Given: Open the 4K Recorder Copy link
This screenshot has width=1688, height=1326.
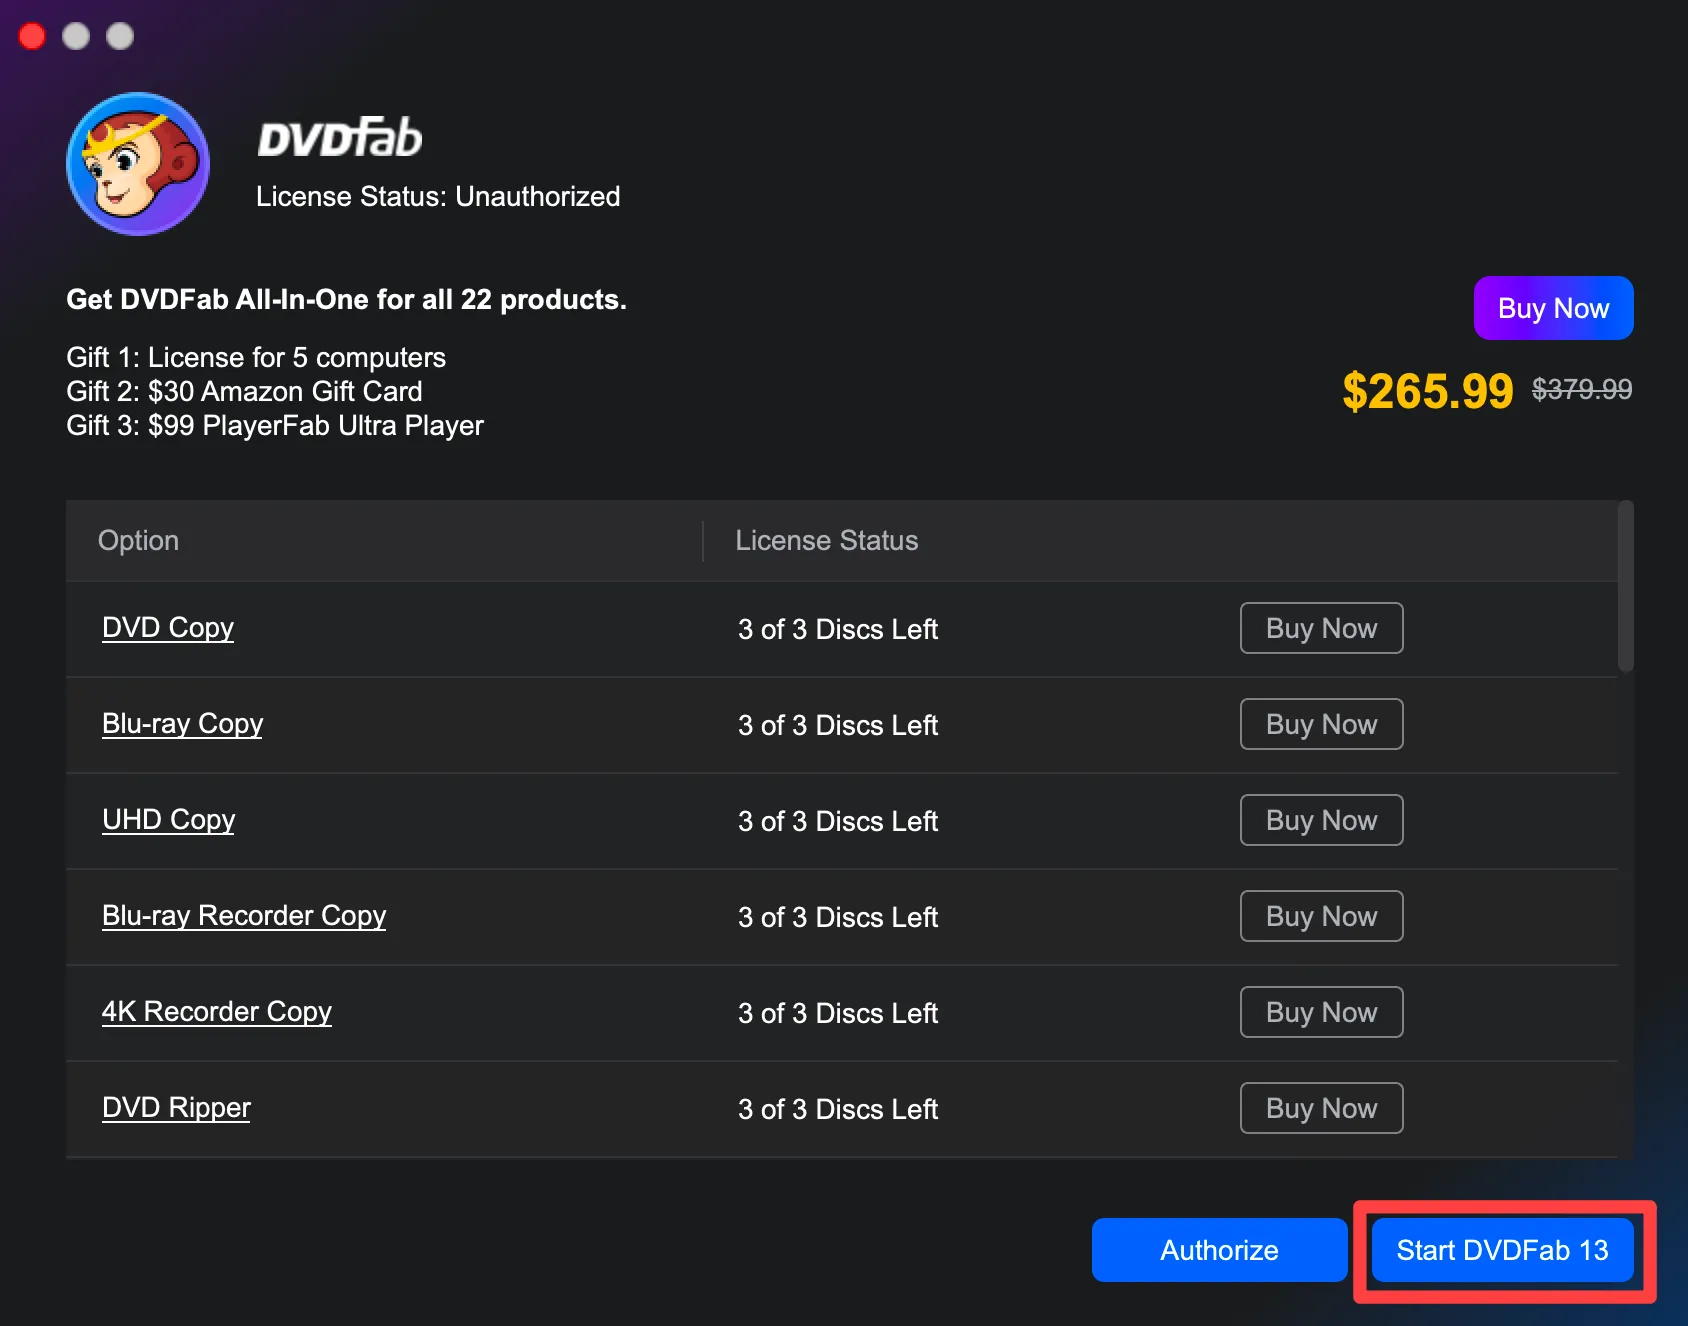Looking at the screenshot, I should click(216, 1012).
